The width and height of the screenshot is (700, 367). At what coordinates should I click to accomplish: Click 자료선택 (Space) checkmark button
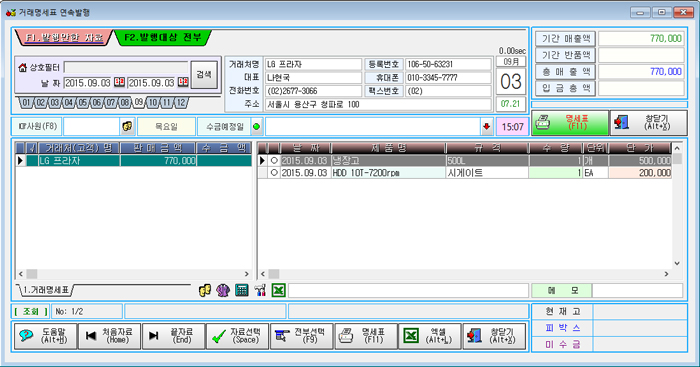(x=238, y=336)
